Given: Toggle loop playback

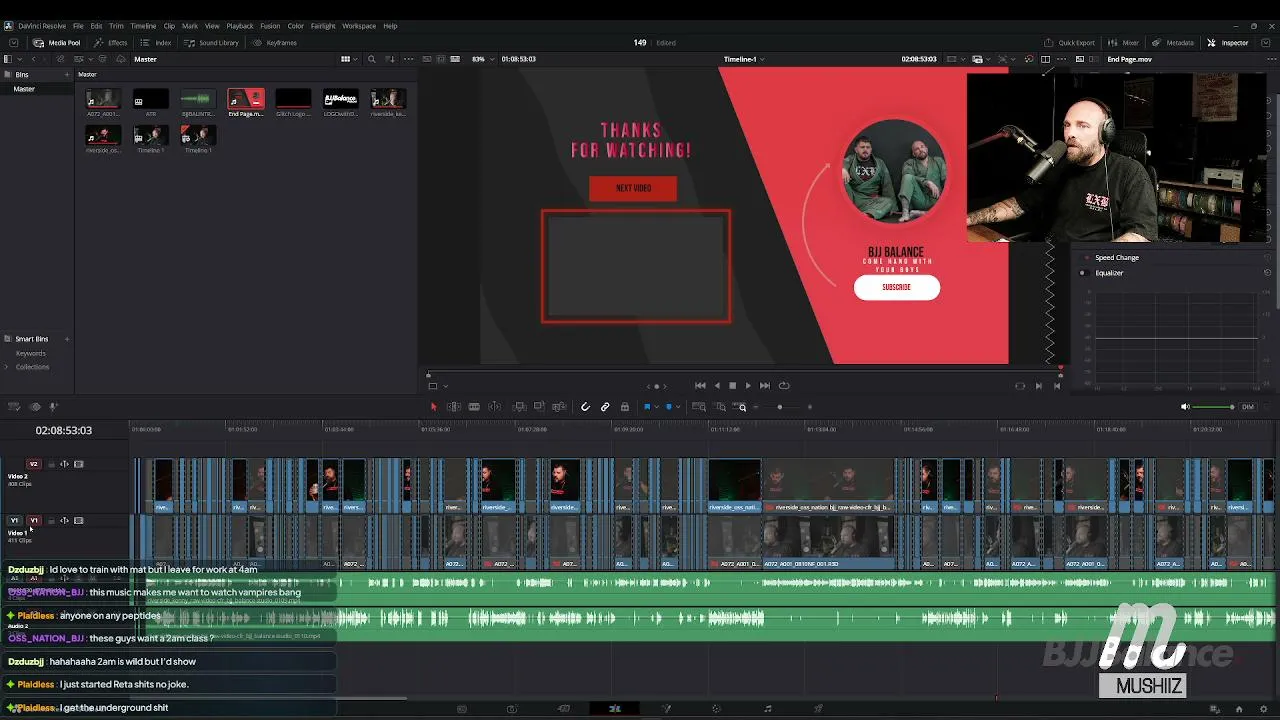Looking at the screenshot, I should [784, 386].
